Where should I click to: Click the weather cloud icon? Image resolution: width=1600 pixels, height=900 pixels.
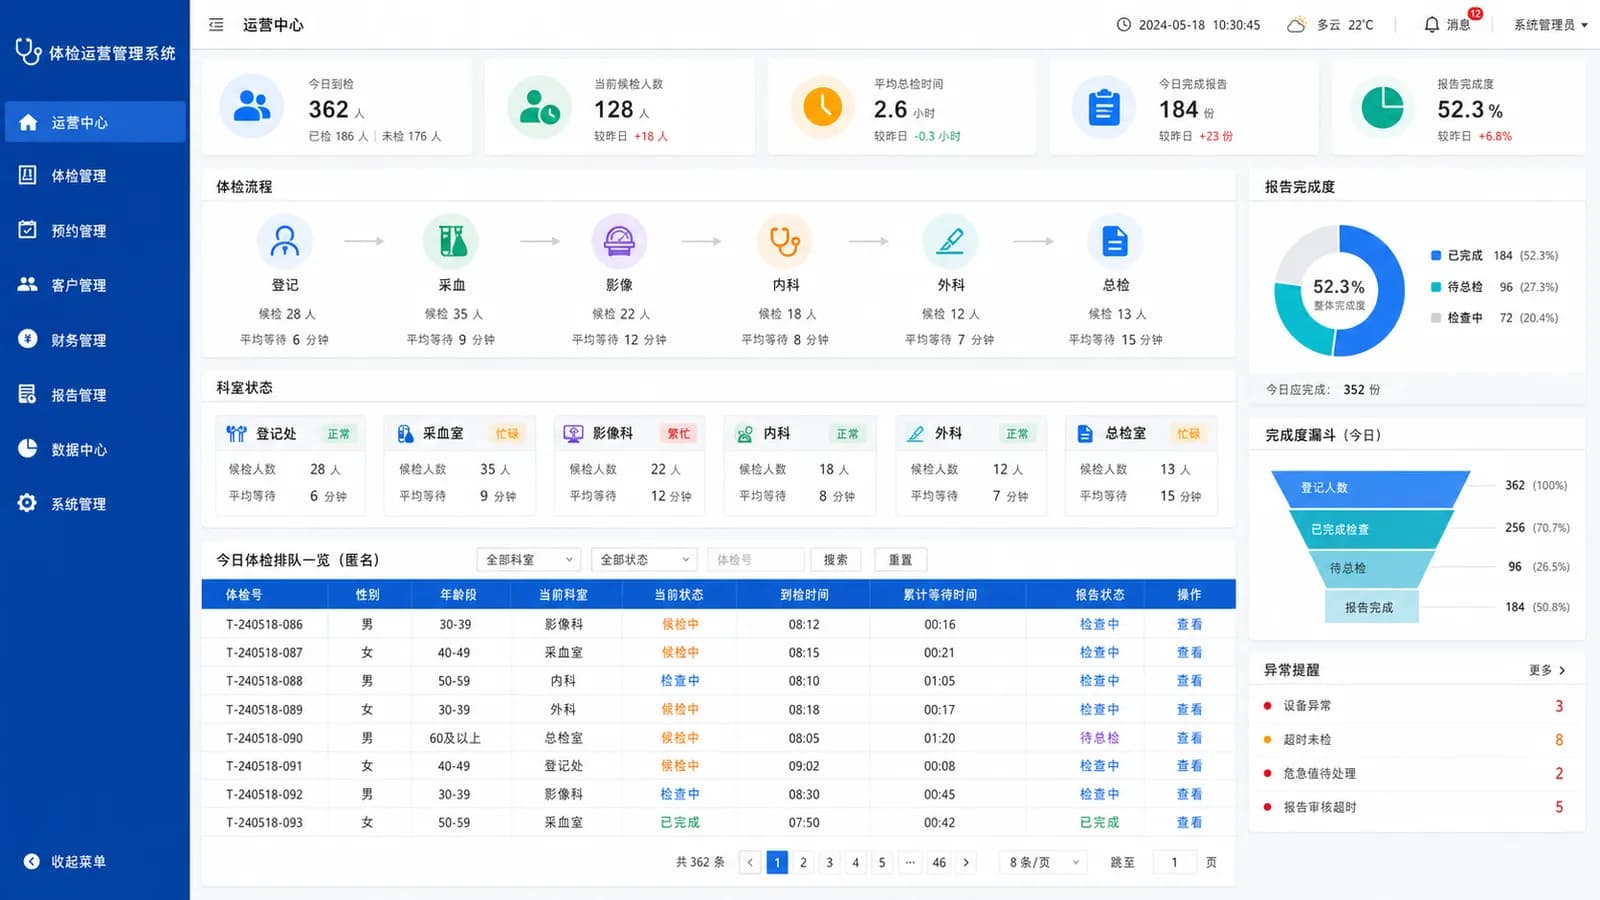(x=1296, y=24)
